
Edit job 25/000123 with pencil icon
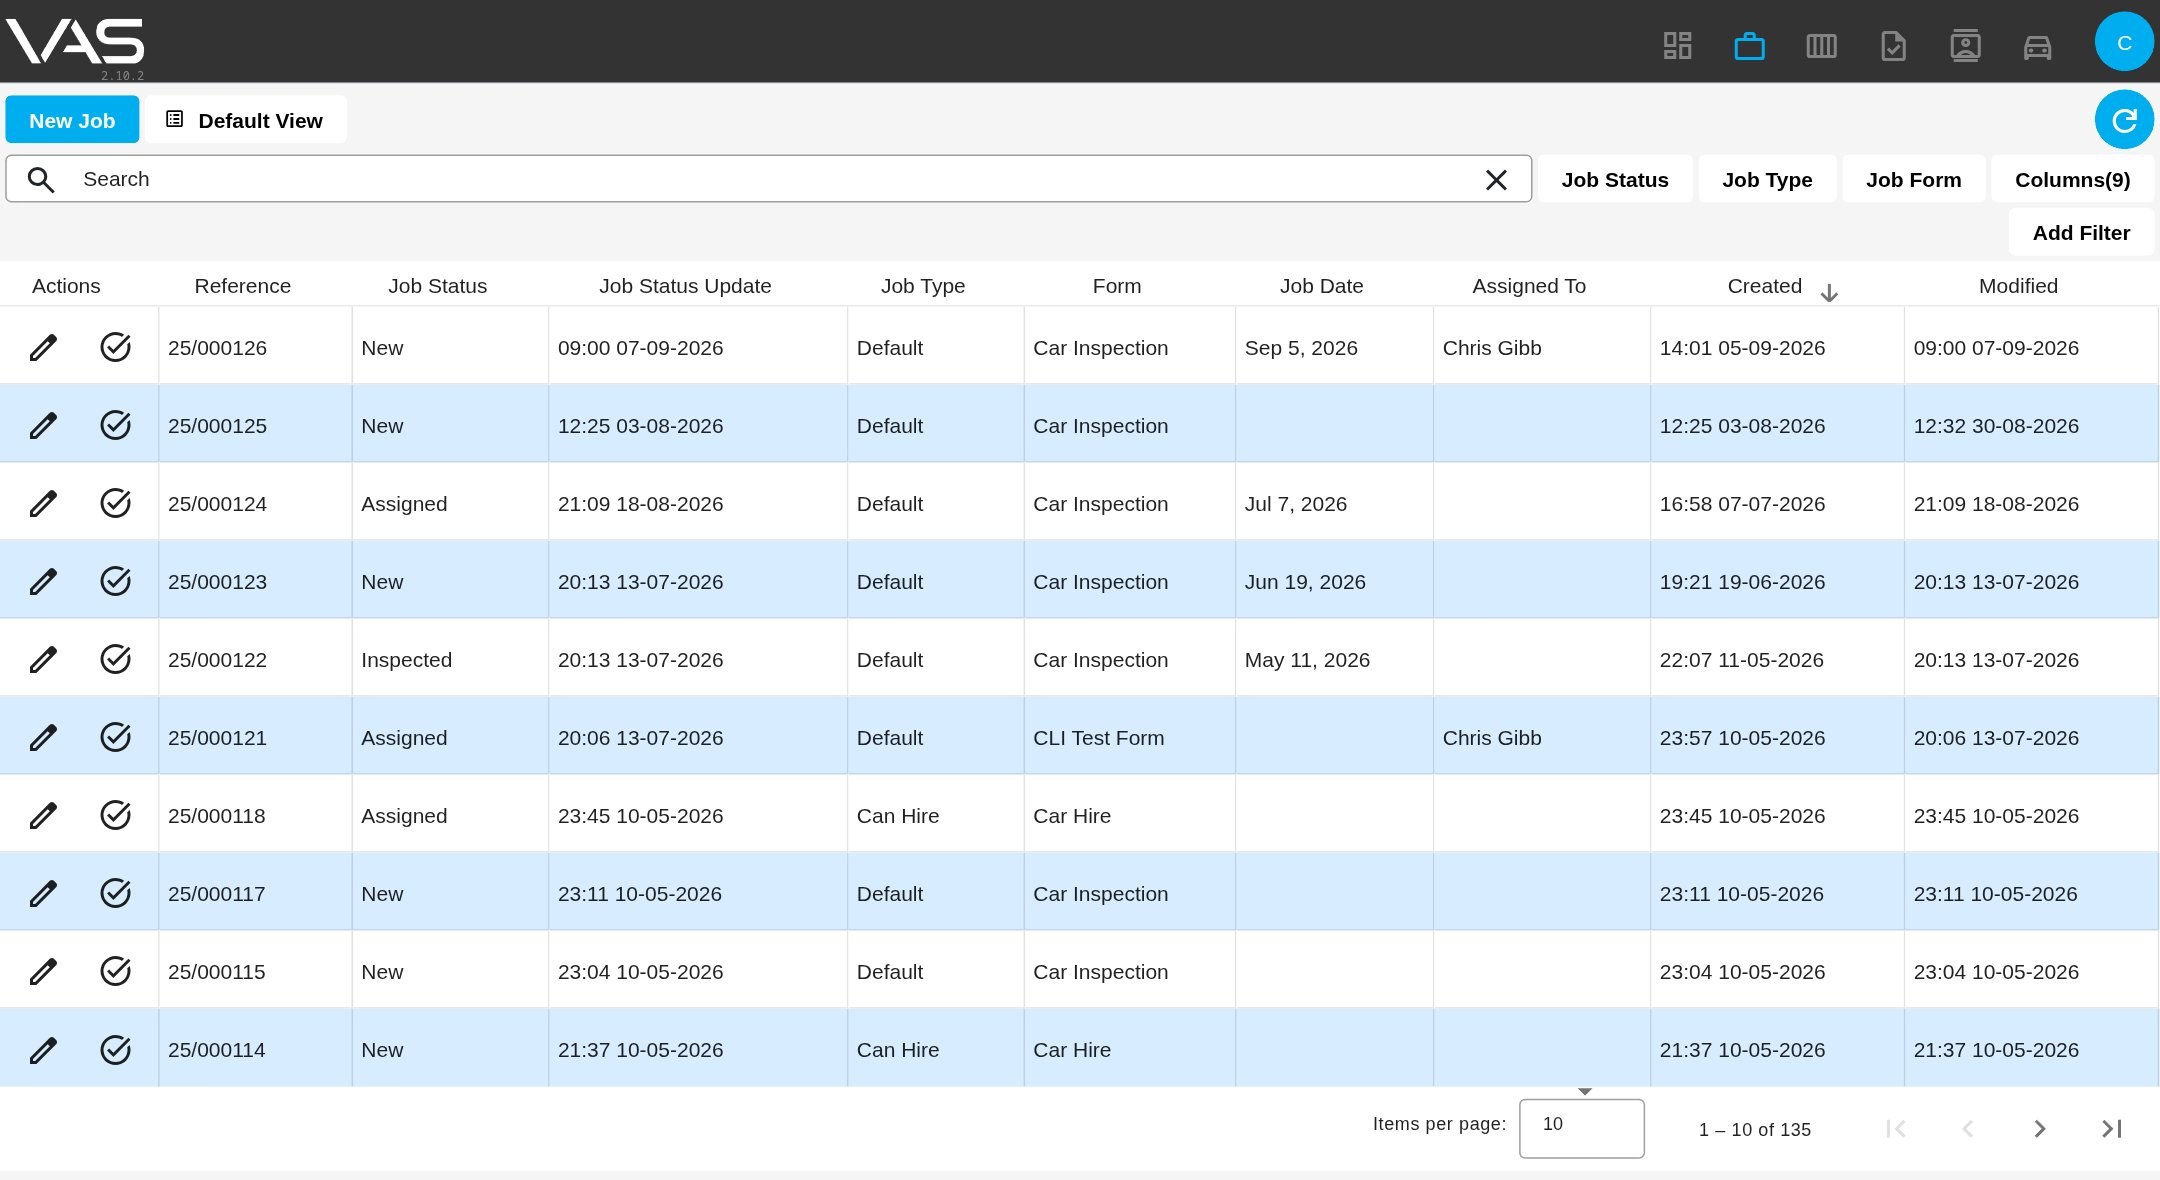coord(43,582)
